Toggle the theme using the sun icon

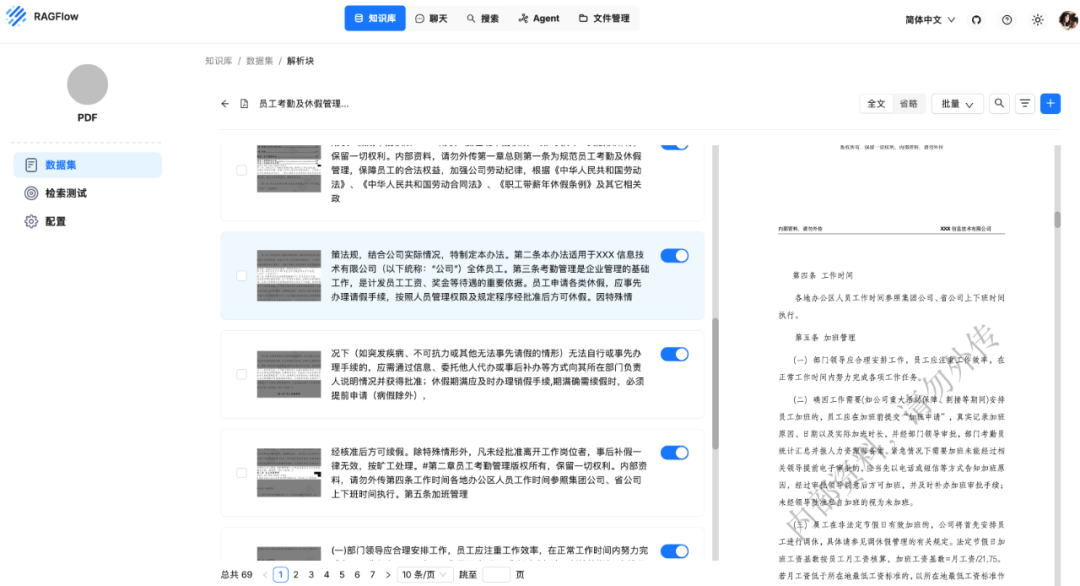[x=1037, y=18]
